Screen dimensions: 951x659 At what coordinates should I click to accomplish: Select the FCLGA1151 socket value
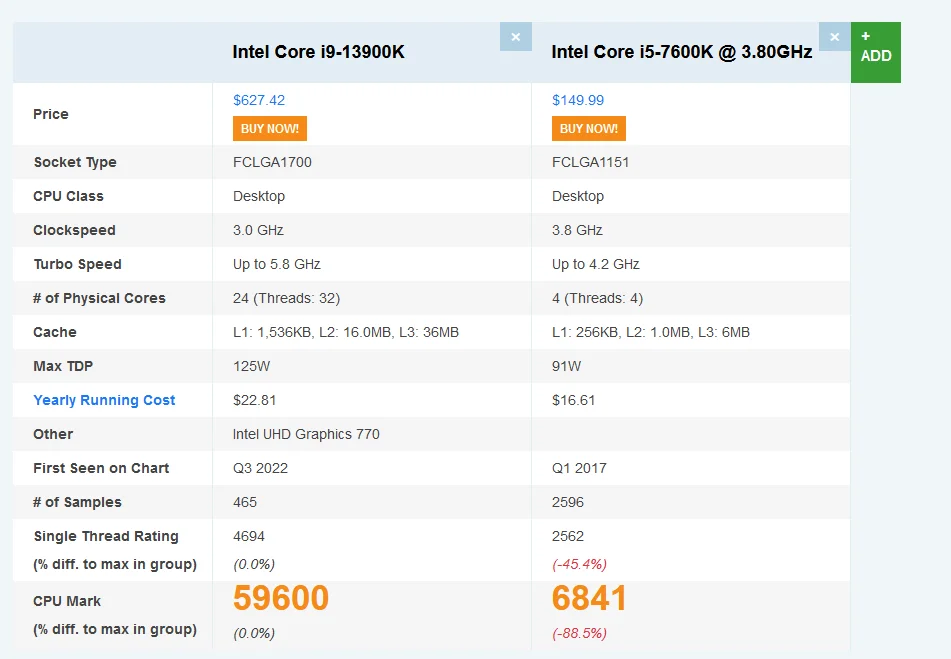click(591, 162)
